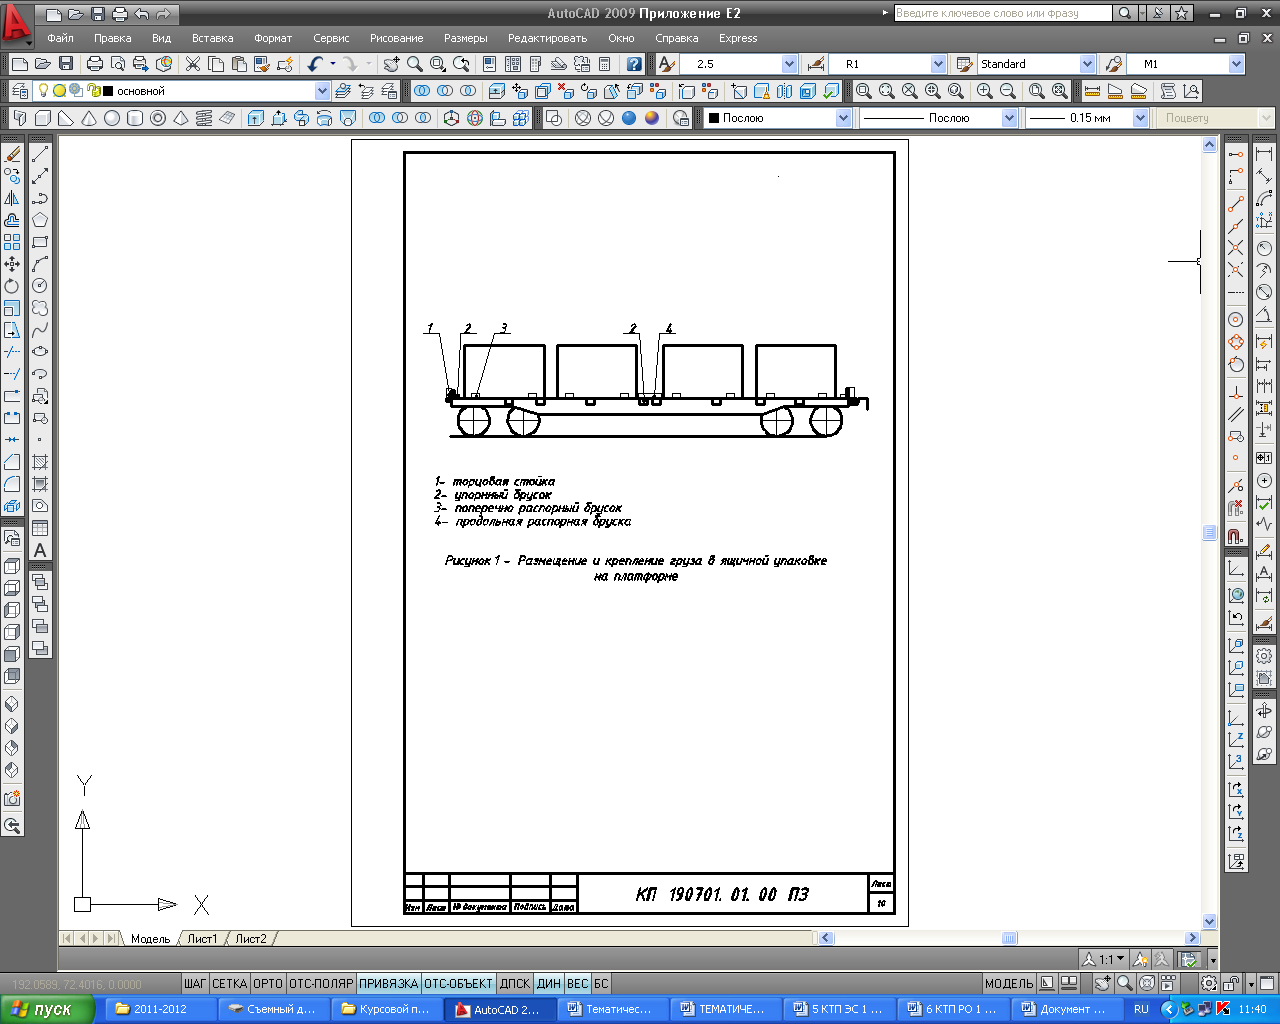Open the Layer Properties Manager icon
The width and height of the screenshot is (1280, 1024).
pyautogui.click(x=19, y=91)
